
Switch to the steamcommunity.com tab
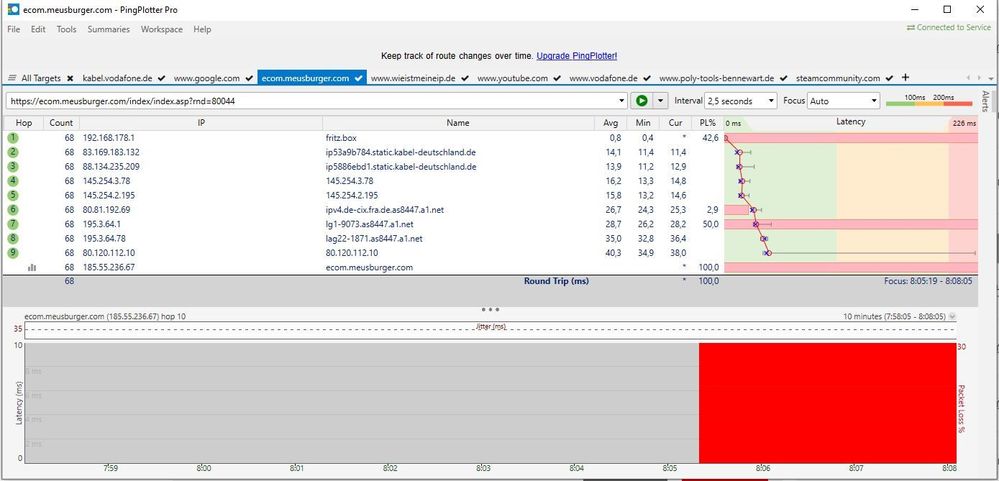coord(838,78)
